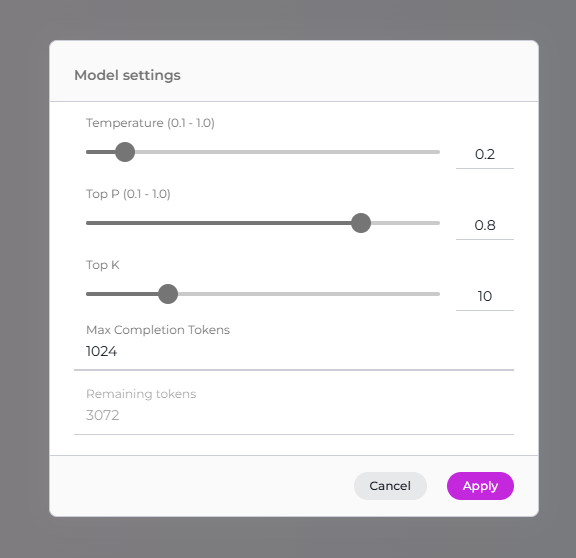This screenshot has width=576, height=558.
Task: Click the Top P slider handle
Action: [361, 223]
